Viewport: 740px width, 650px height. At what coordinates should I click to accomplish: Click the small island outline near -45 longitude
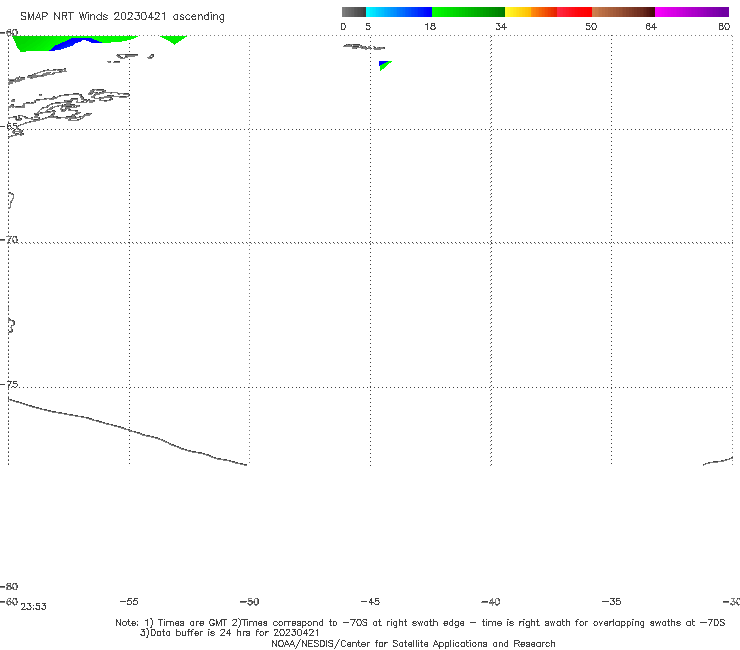point(364,47)
